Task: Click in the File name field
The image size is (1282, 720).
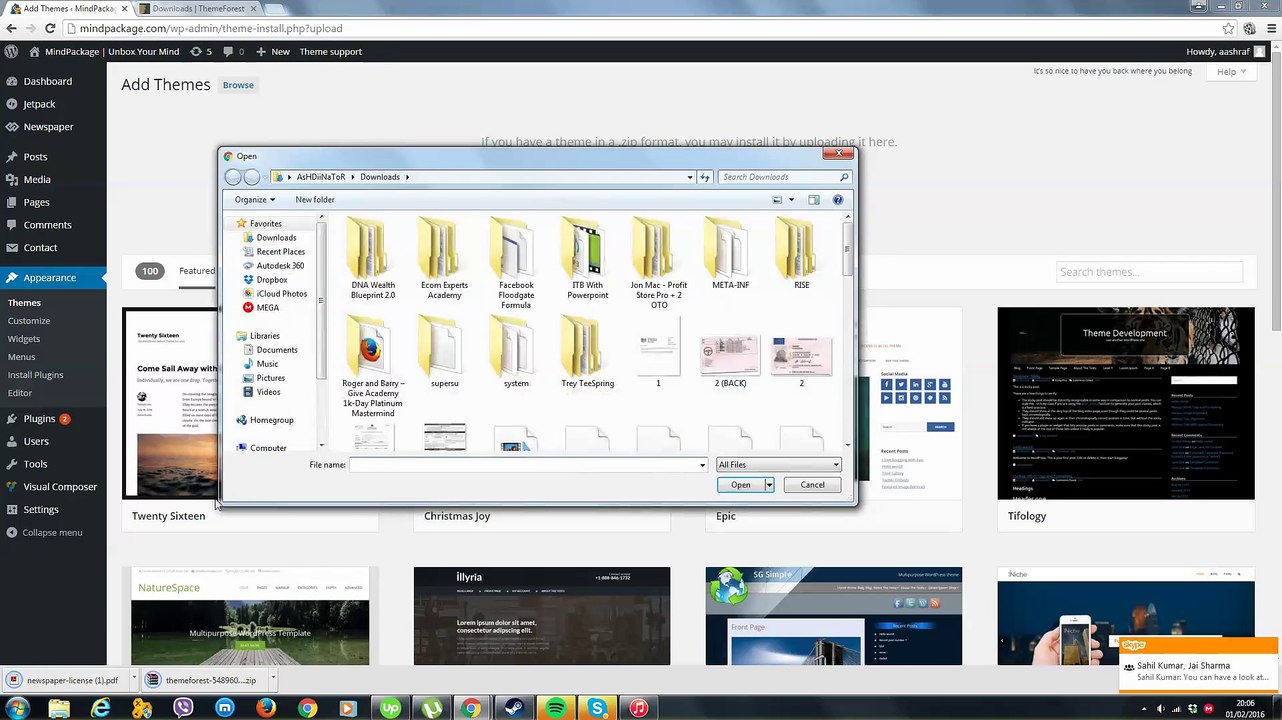Action: [526, 465]
